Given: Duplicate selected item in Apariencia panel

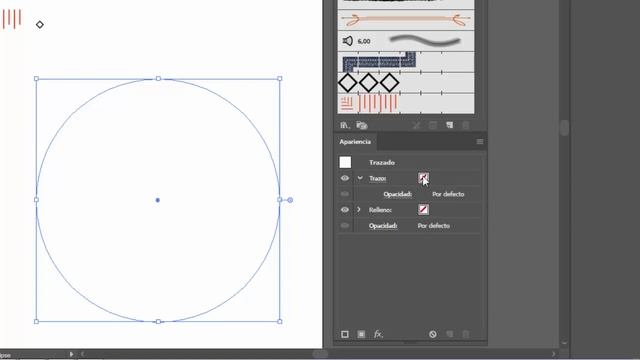Looking at the screenshot, I should pos(449,334).
